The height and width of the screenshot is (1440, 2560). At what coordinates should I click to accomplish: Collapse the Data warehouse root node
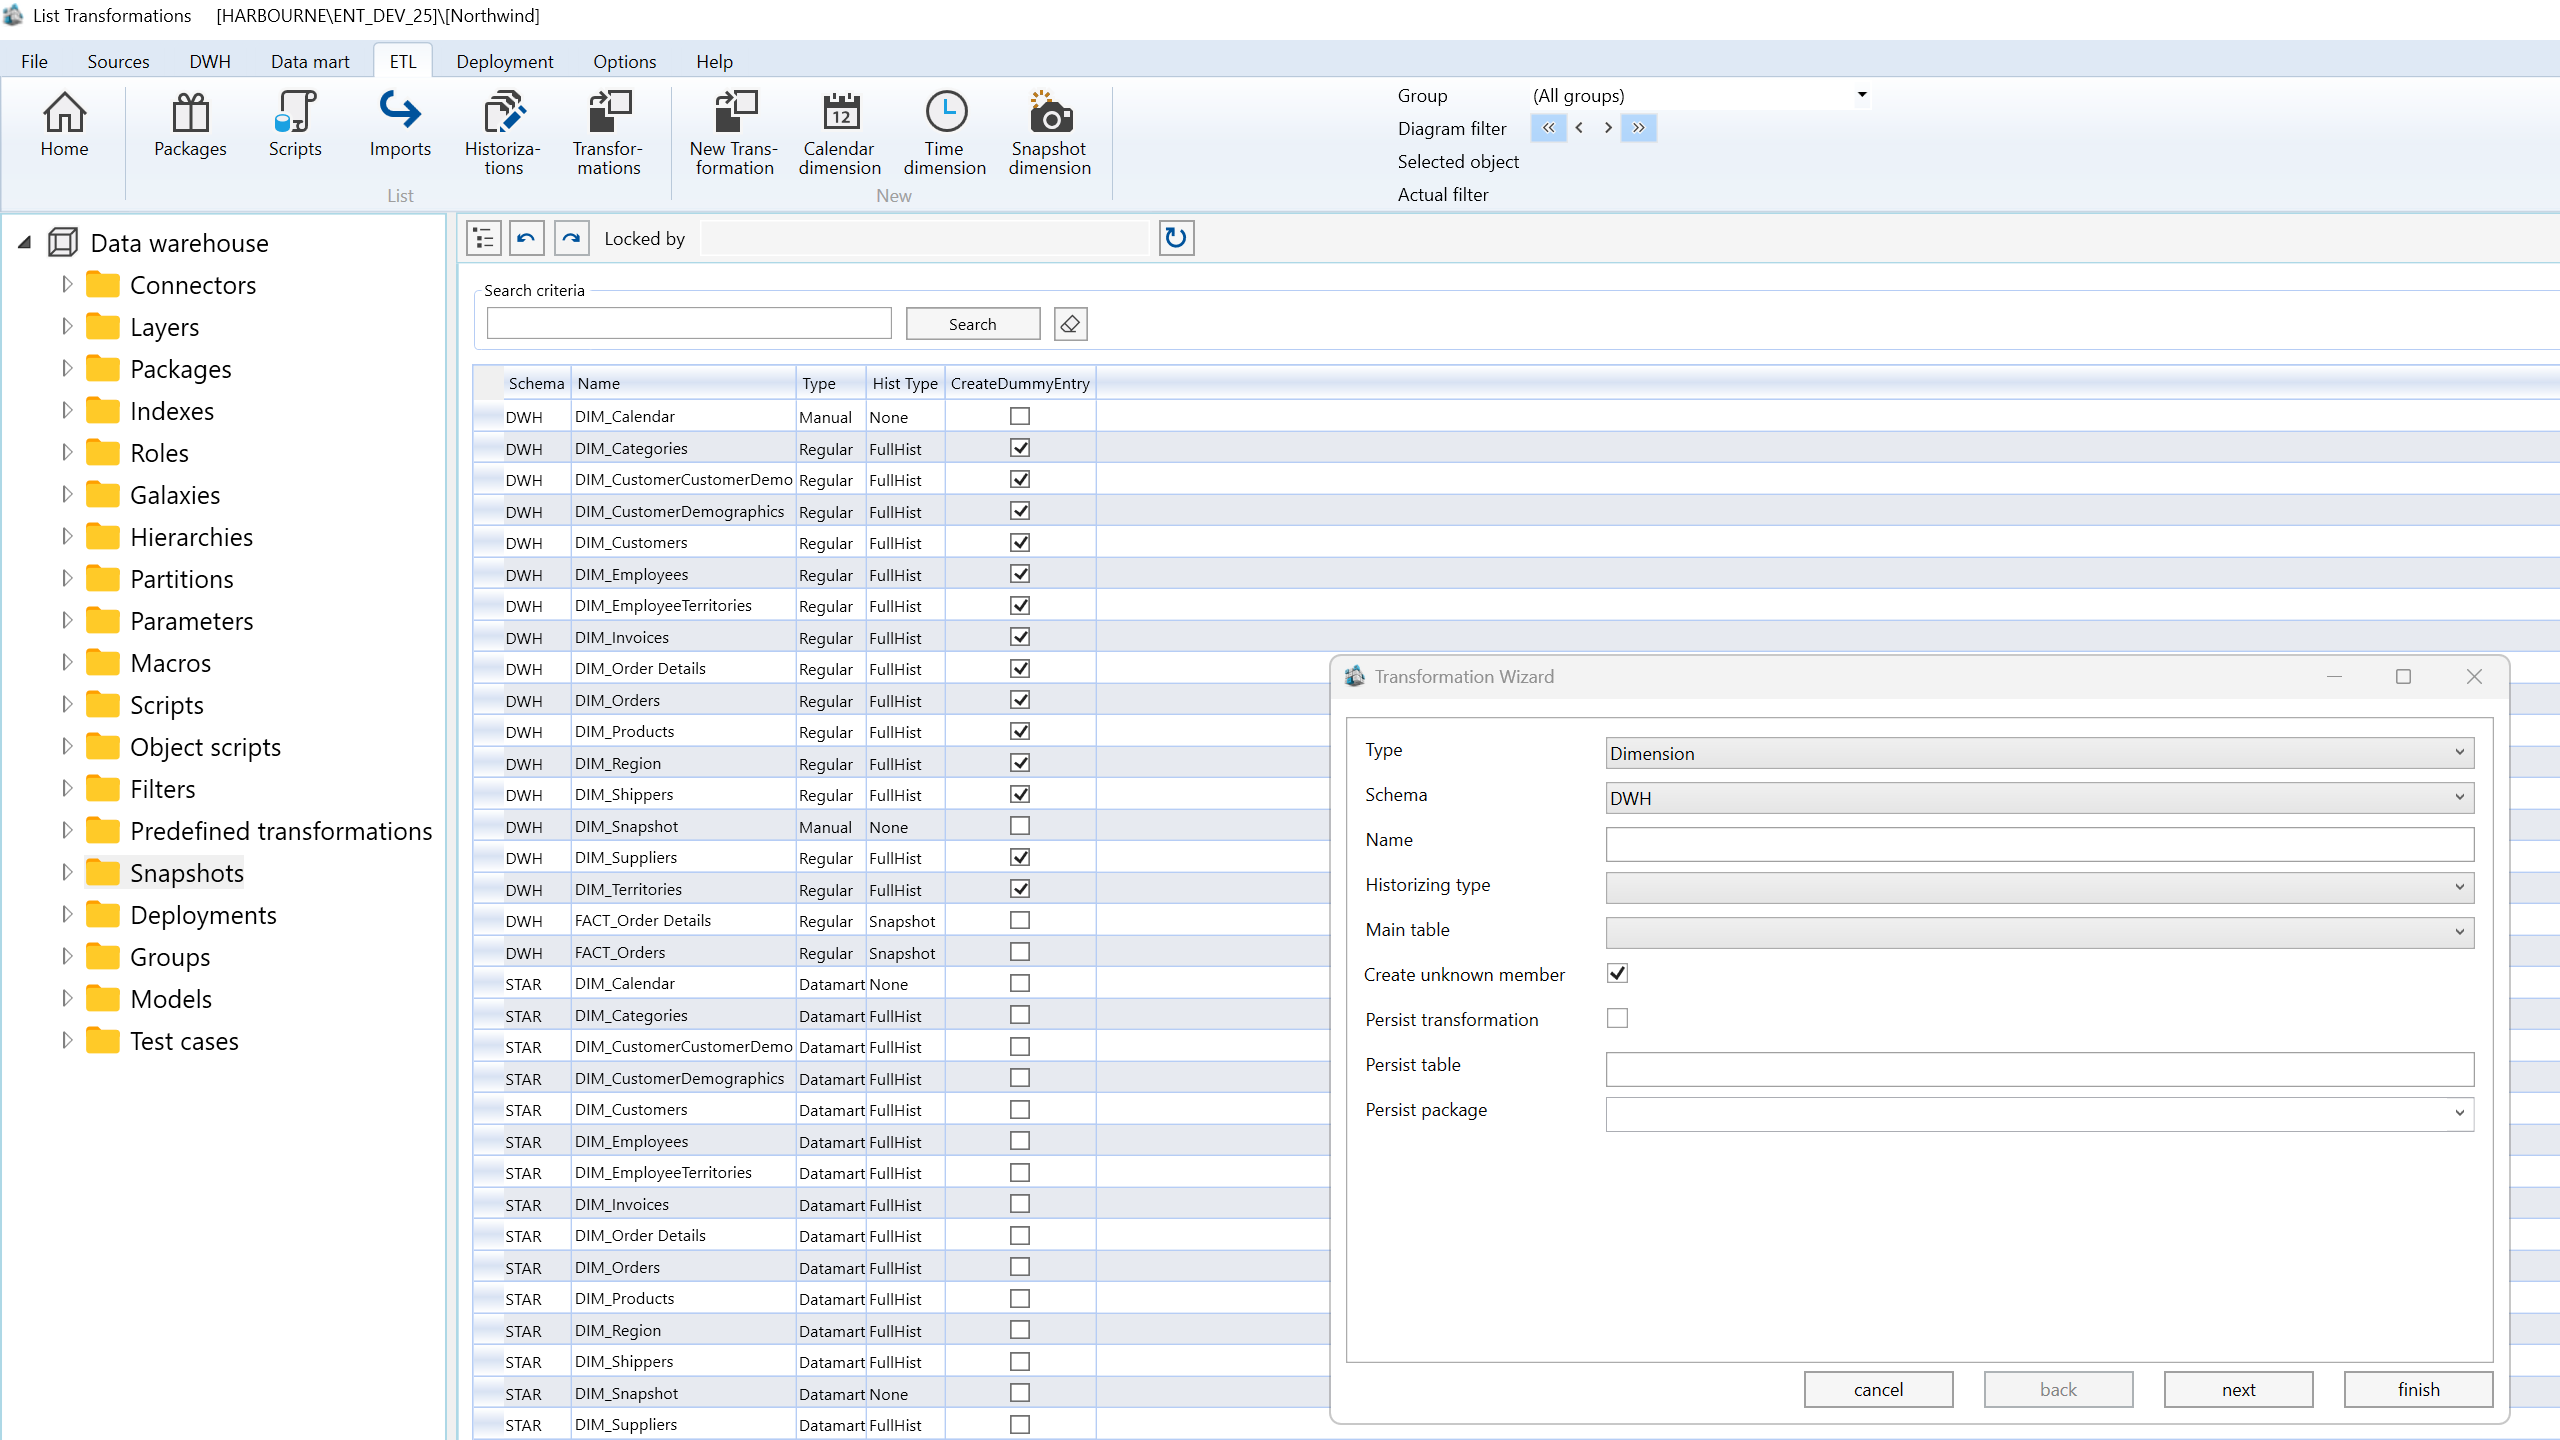coord(25,242)
